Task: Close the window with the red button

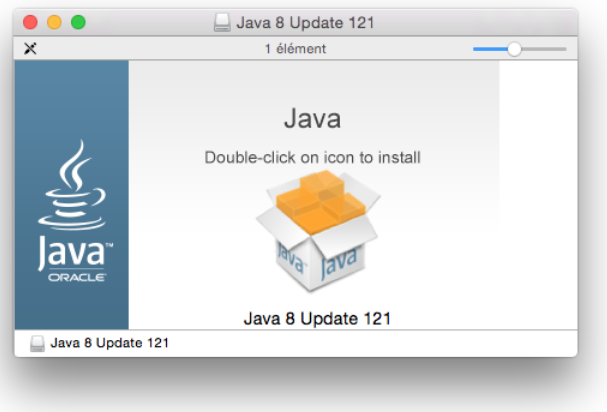Action: pyautogui.click(x=30, y=22)
